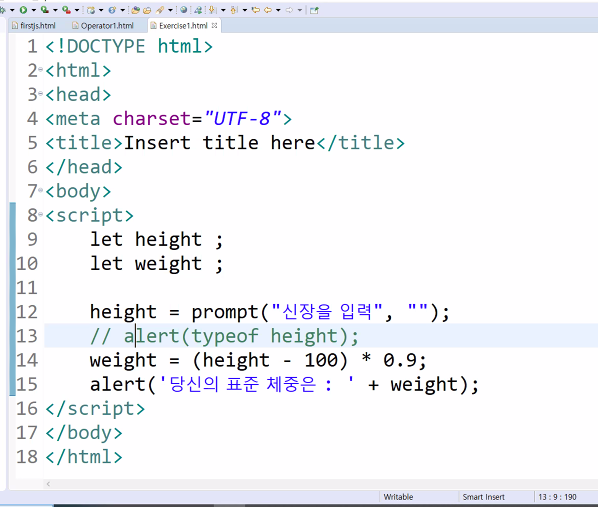Click the 13 : 9 : 190 cursor position
This screenshot has height=507, width=598.
pyautogui.click(x=557, y=497)
